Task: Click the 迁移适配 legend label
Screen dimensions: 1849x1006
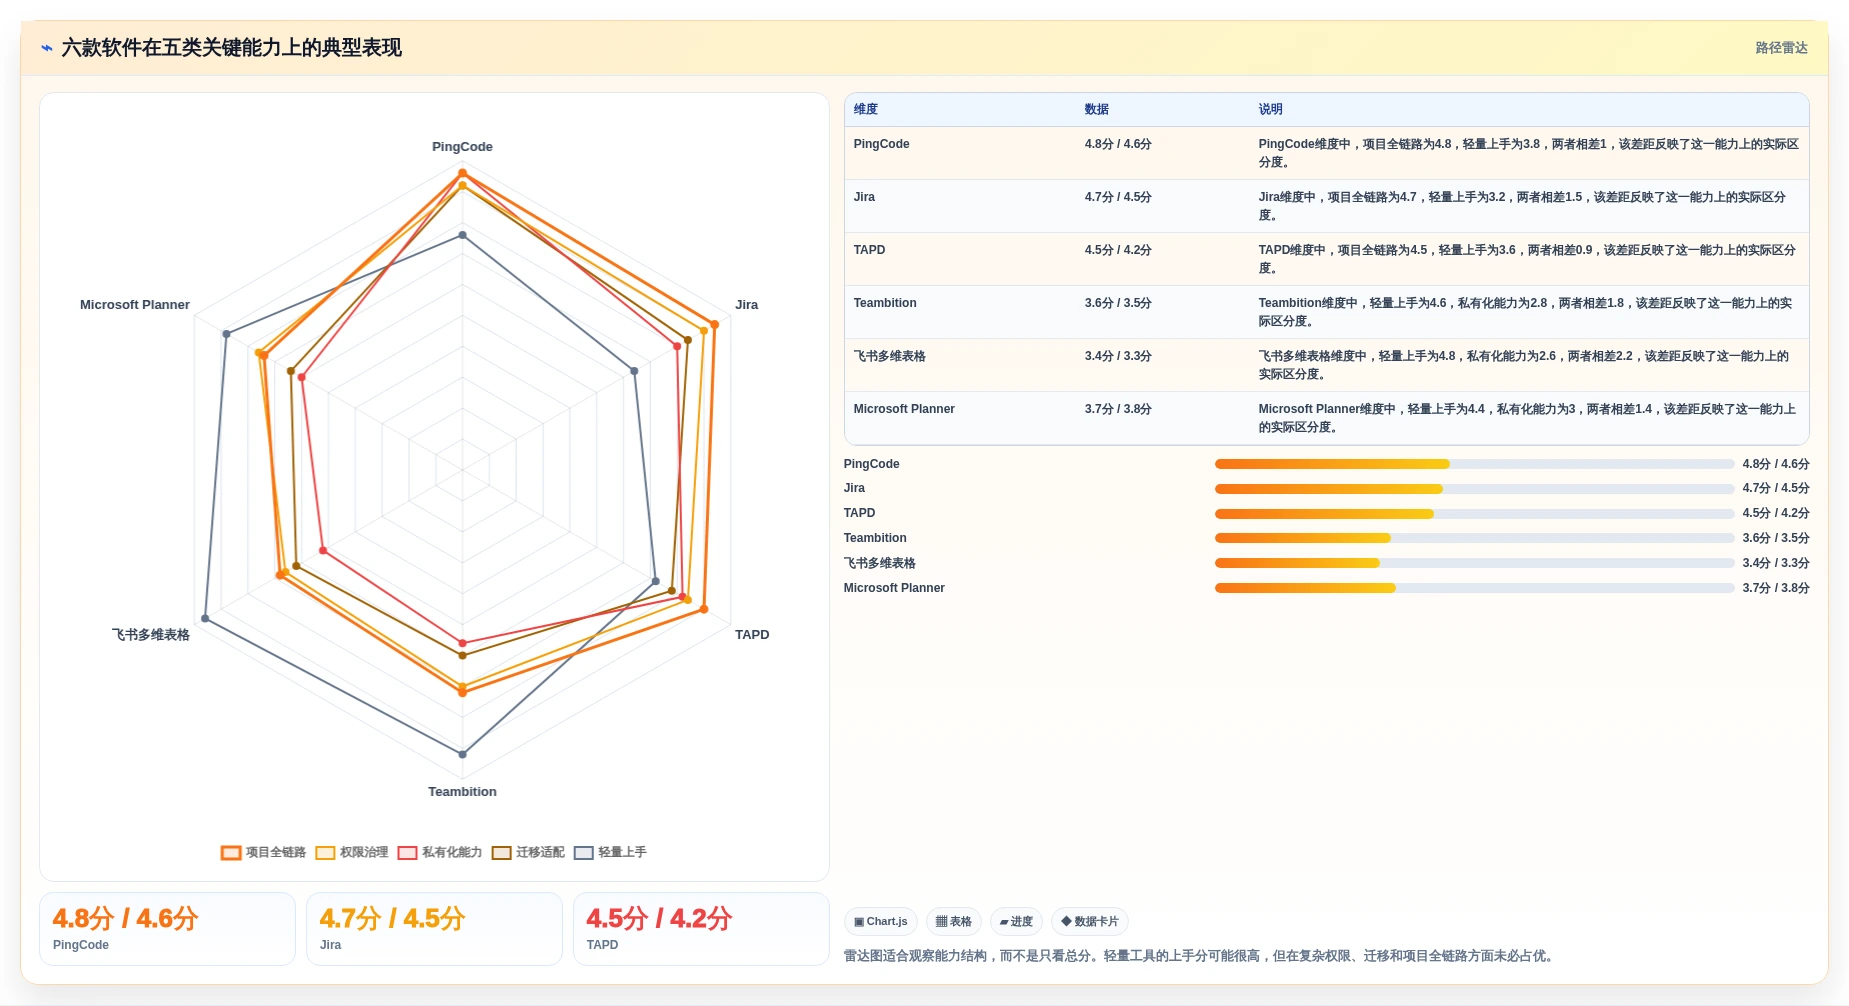Action: [x=540, y=853]
